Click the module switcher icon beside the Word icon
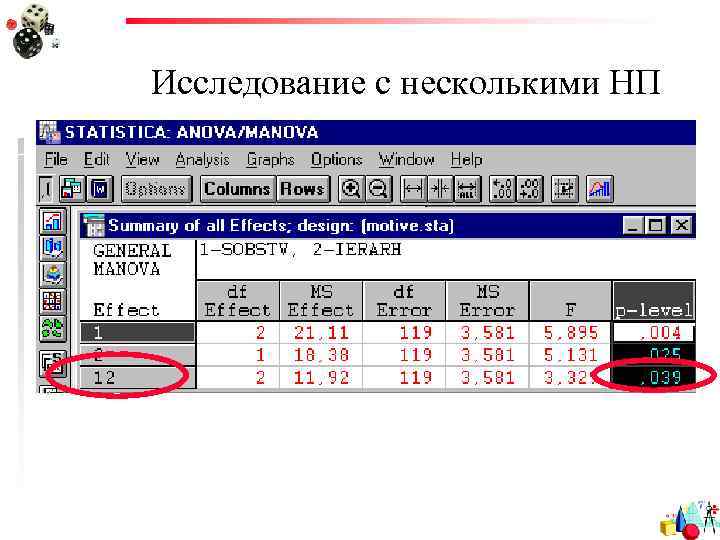Screen dimensions: 720x540 coord(72,189)
